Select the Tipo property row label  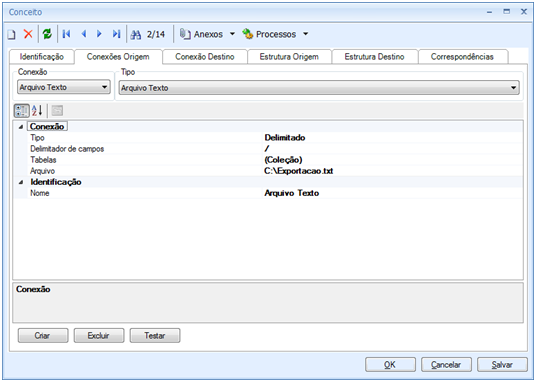click(x=37, y=138)
